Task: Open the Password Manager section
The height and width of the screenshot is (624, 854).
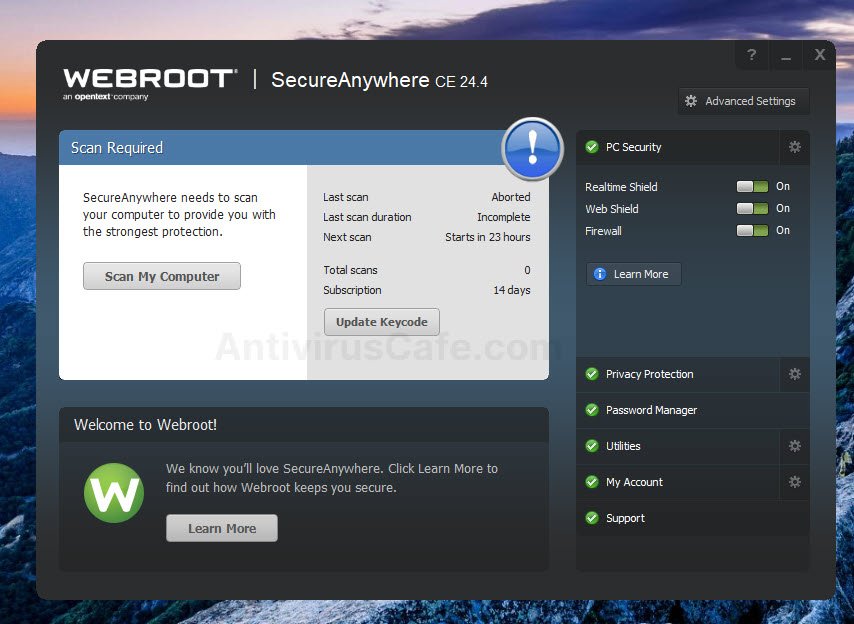Action: pos(693,410)
